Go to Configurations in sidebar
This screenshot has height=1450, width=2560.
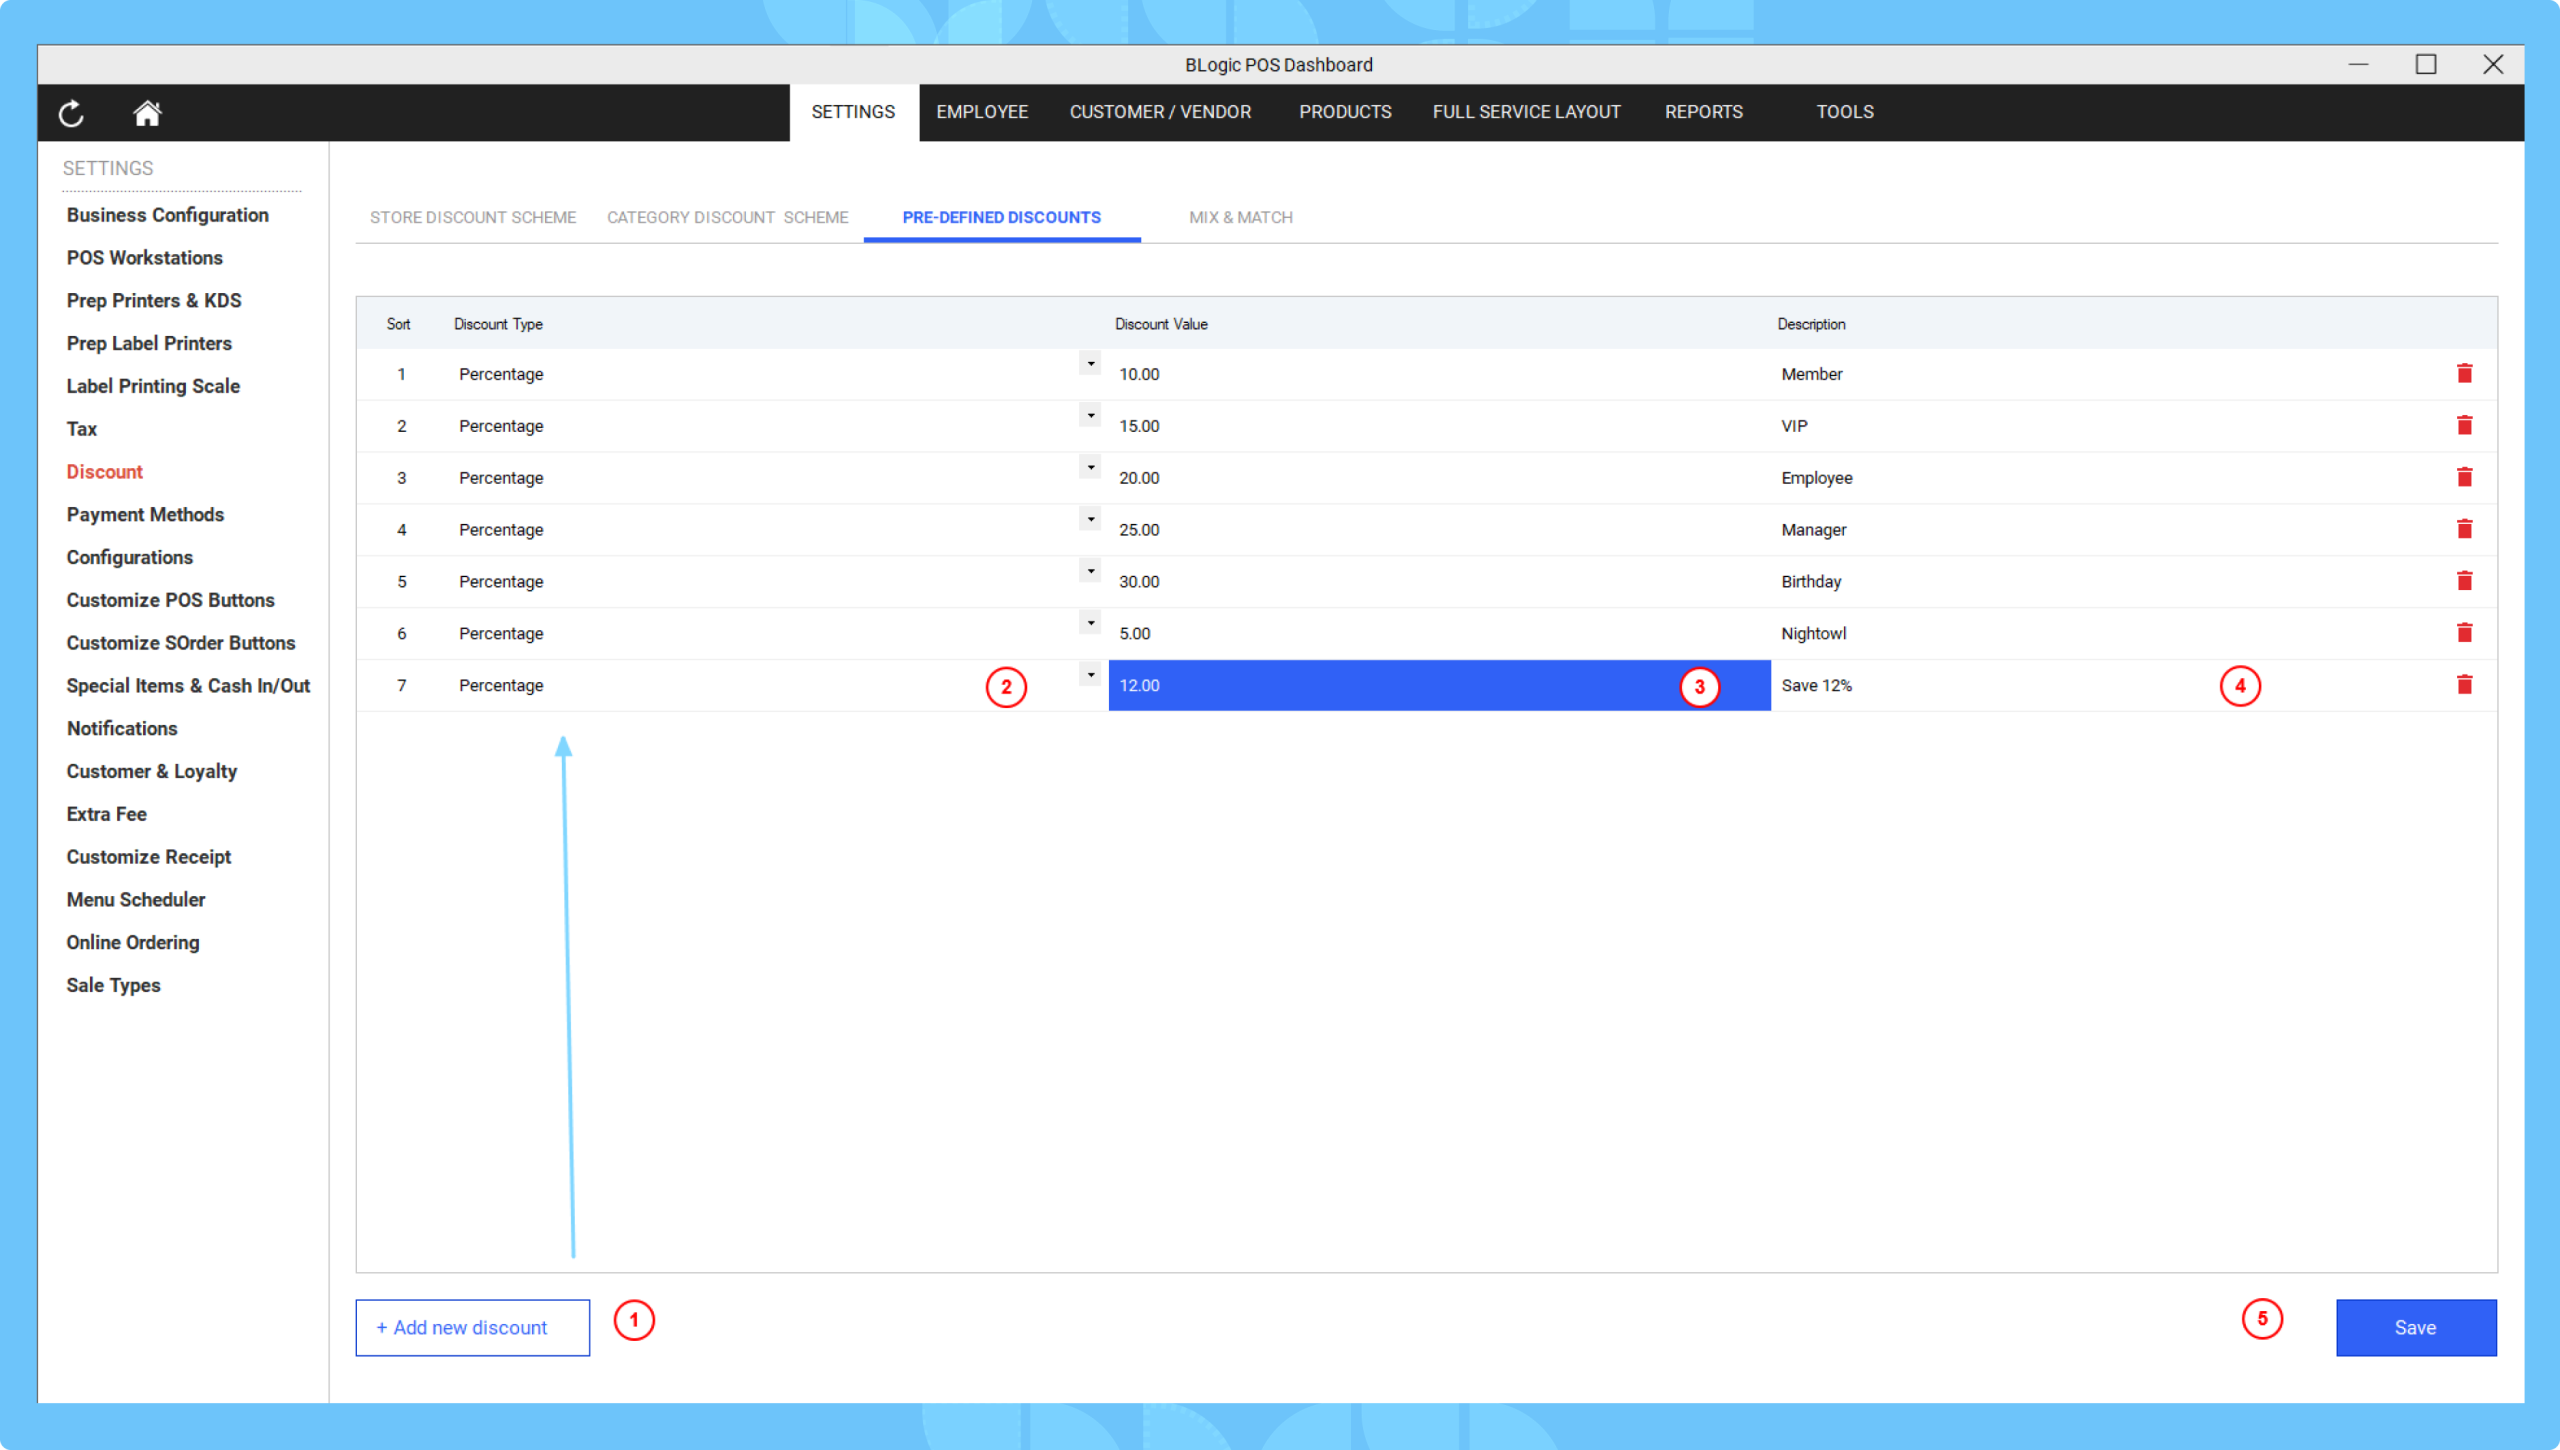click(129, 557)
